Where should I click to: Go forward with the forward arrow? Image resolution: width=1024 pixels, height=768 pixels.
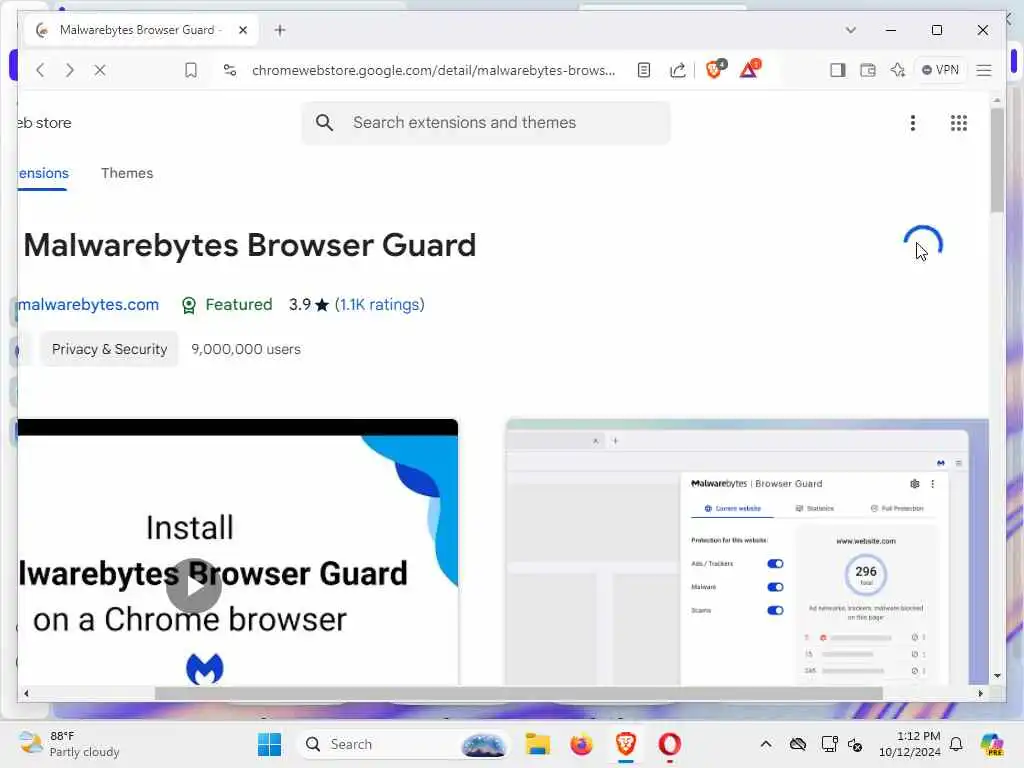click(x=70, y=70)
